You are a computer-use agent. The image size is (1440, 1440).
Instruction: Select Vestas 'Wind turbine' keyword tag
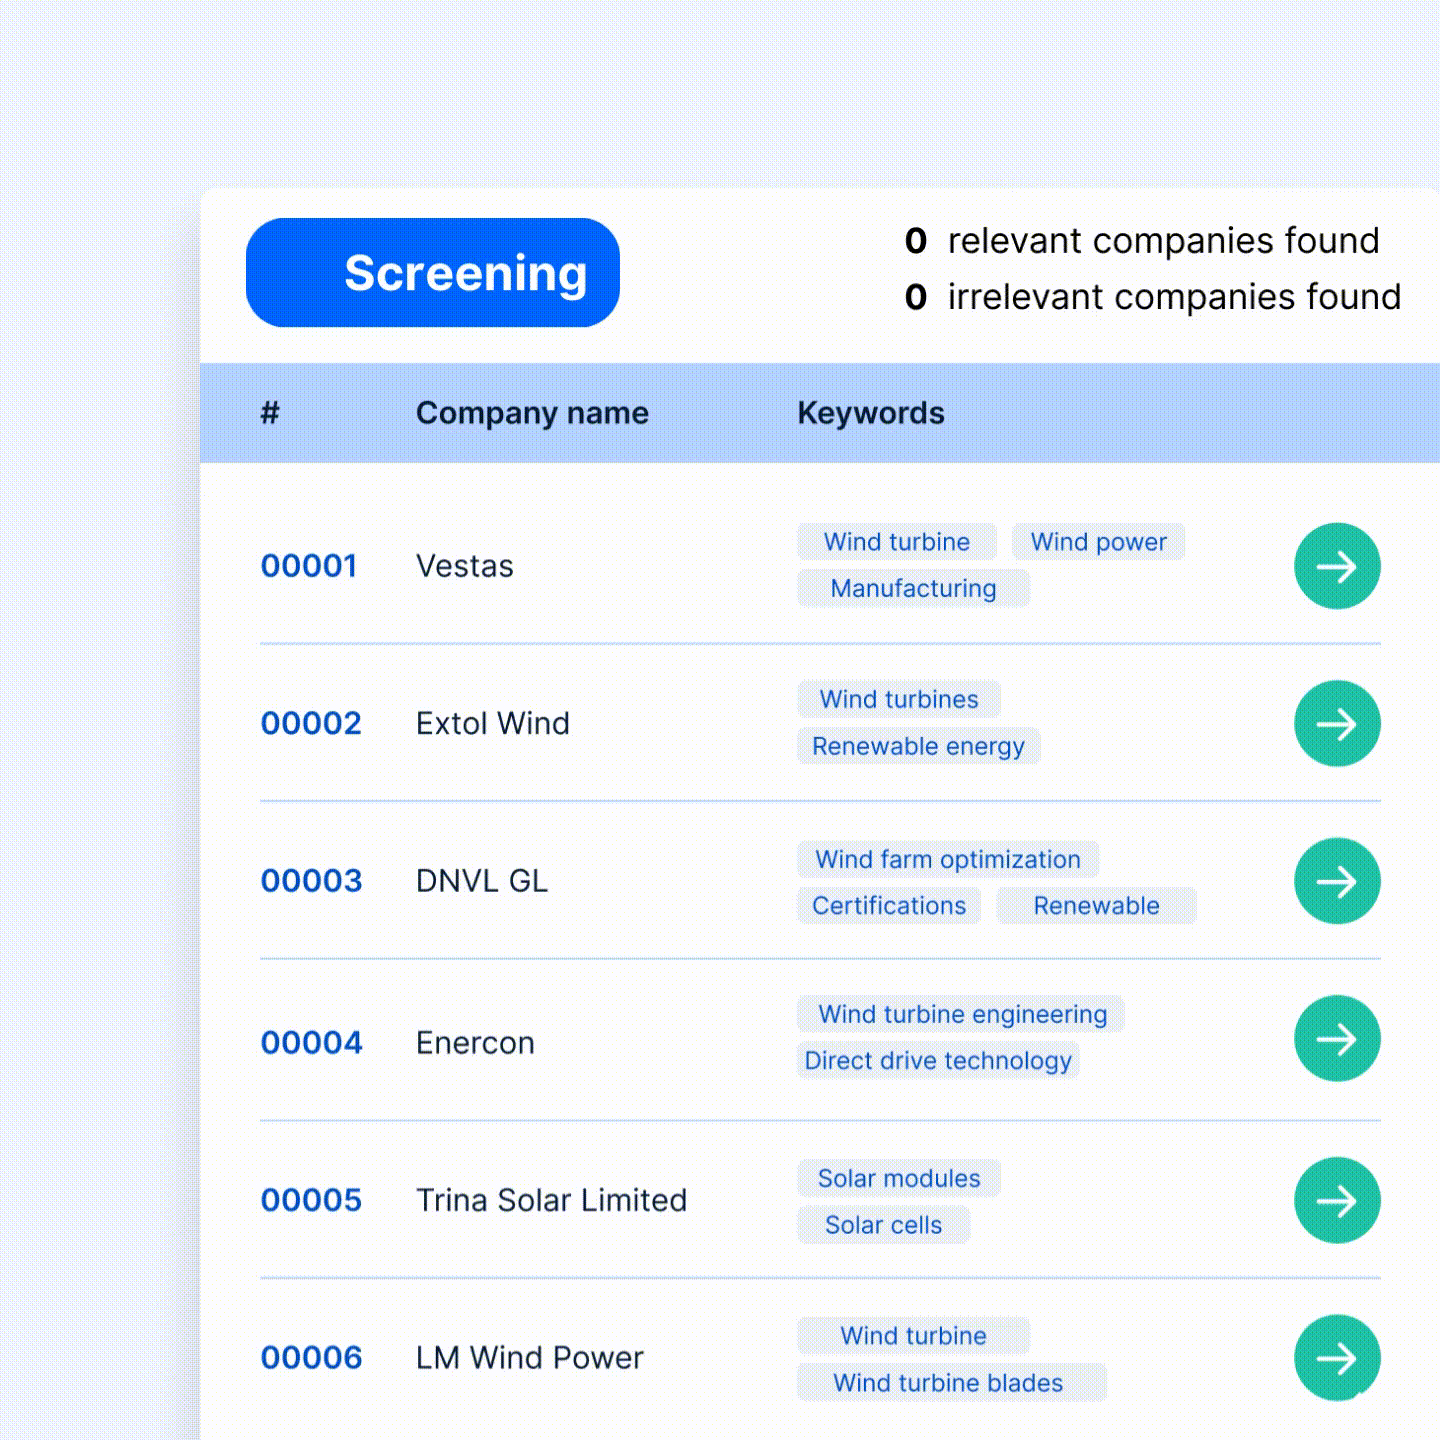click(897, 542)
